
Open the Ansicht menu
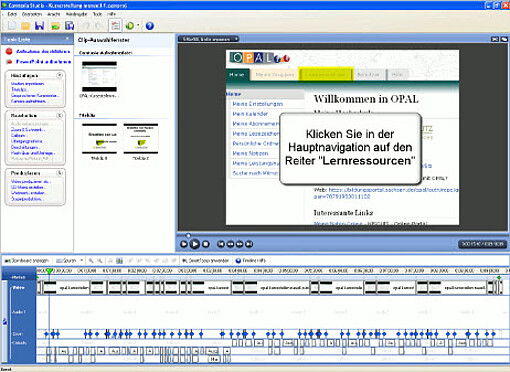pos(54,14)
